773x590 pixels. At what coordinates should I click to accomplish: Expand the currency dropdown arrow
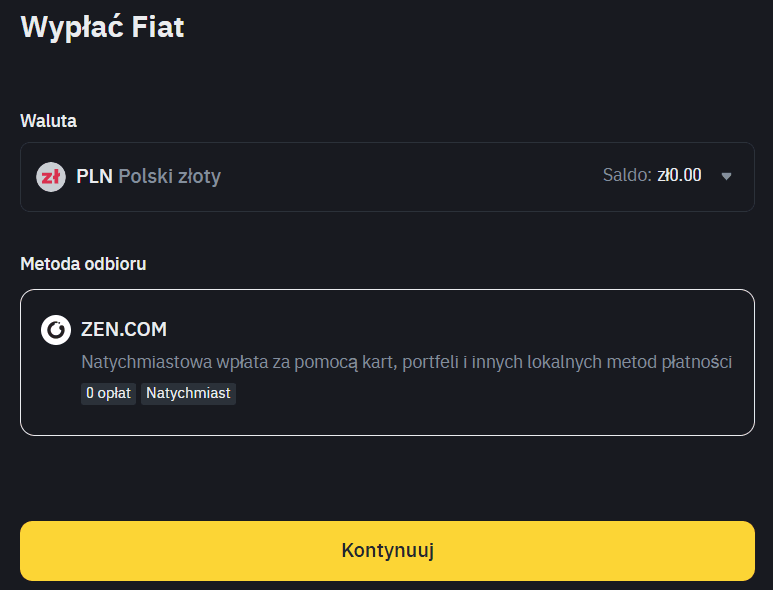click(727, 177)
